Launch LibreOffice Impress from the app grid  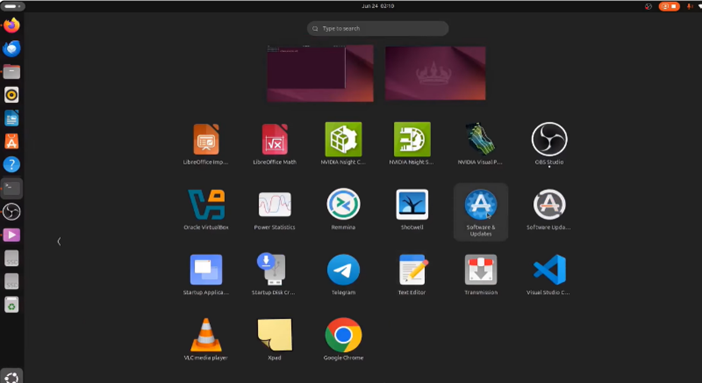pyautogui.click(x=206, y=144)
